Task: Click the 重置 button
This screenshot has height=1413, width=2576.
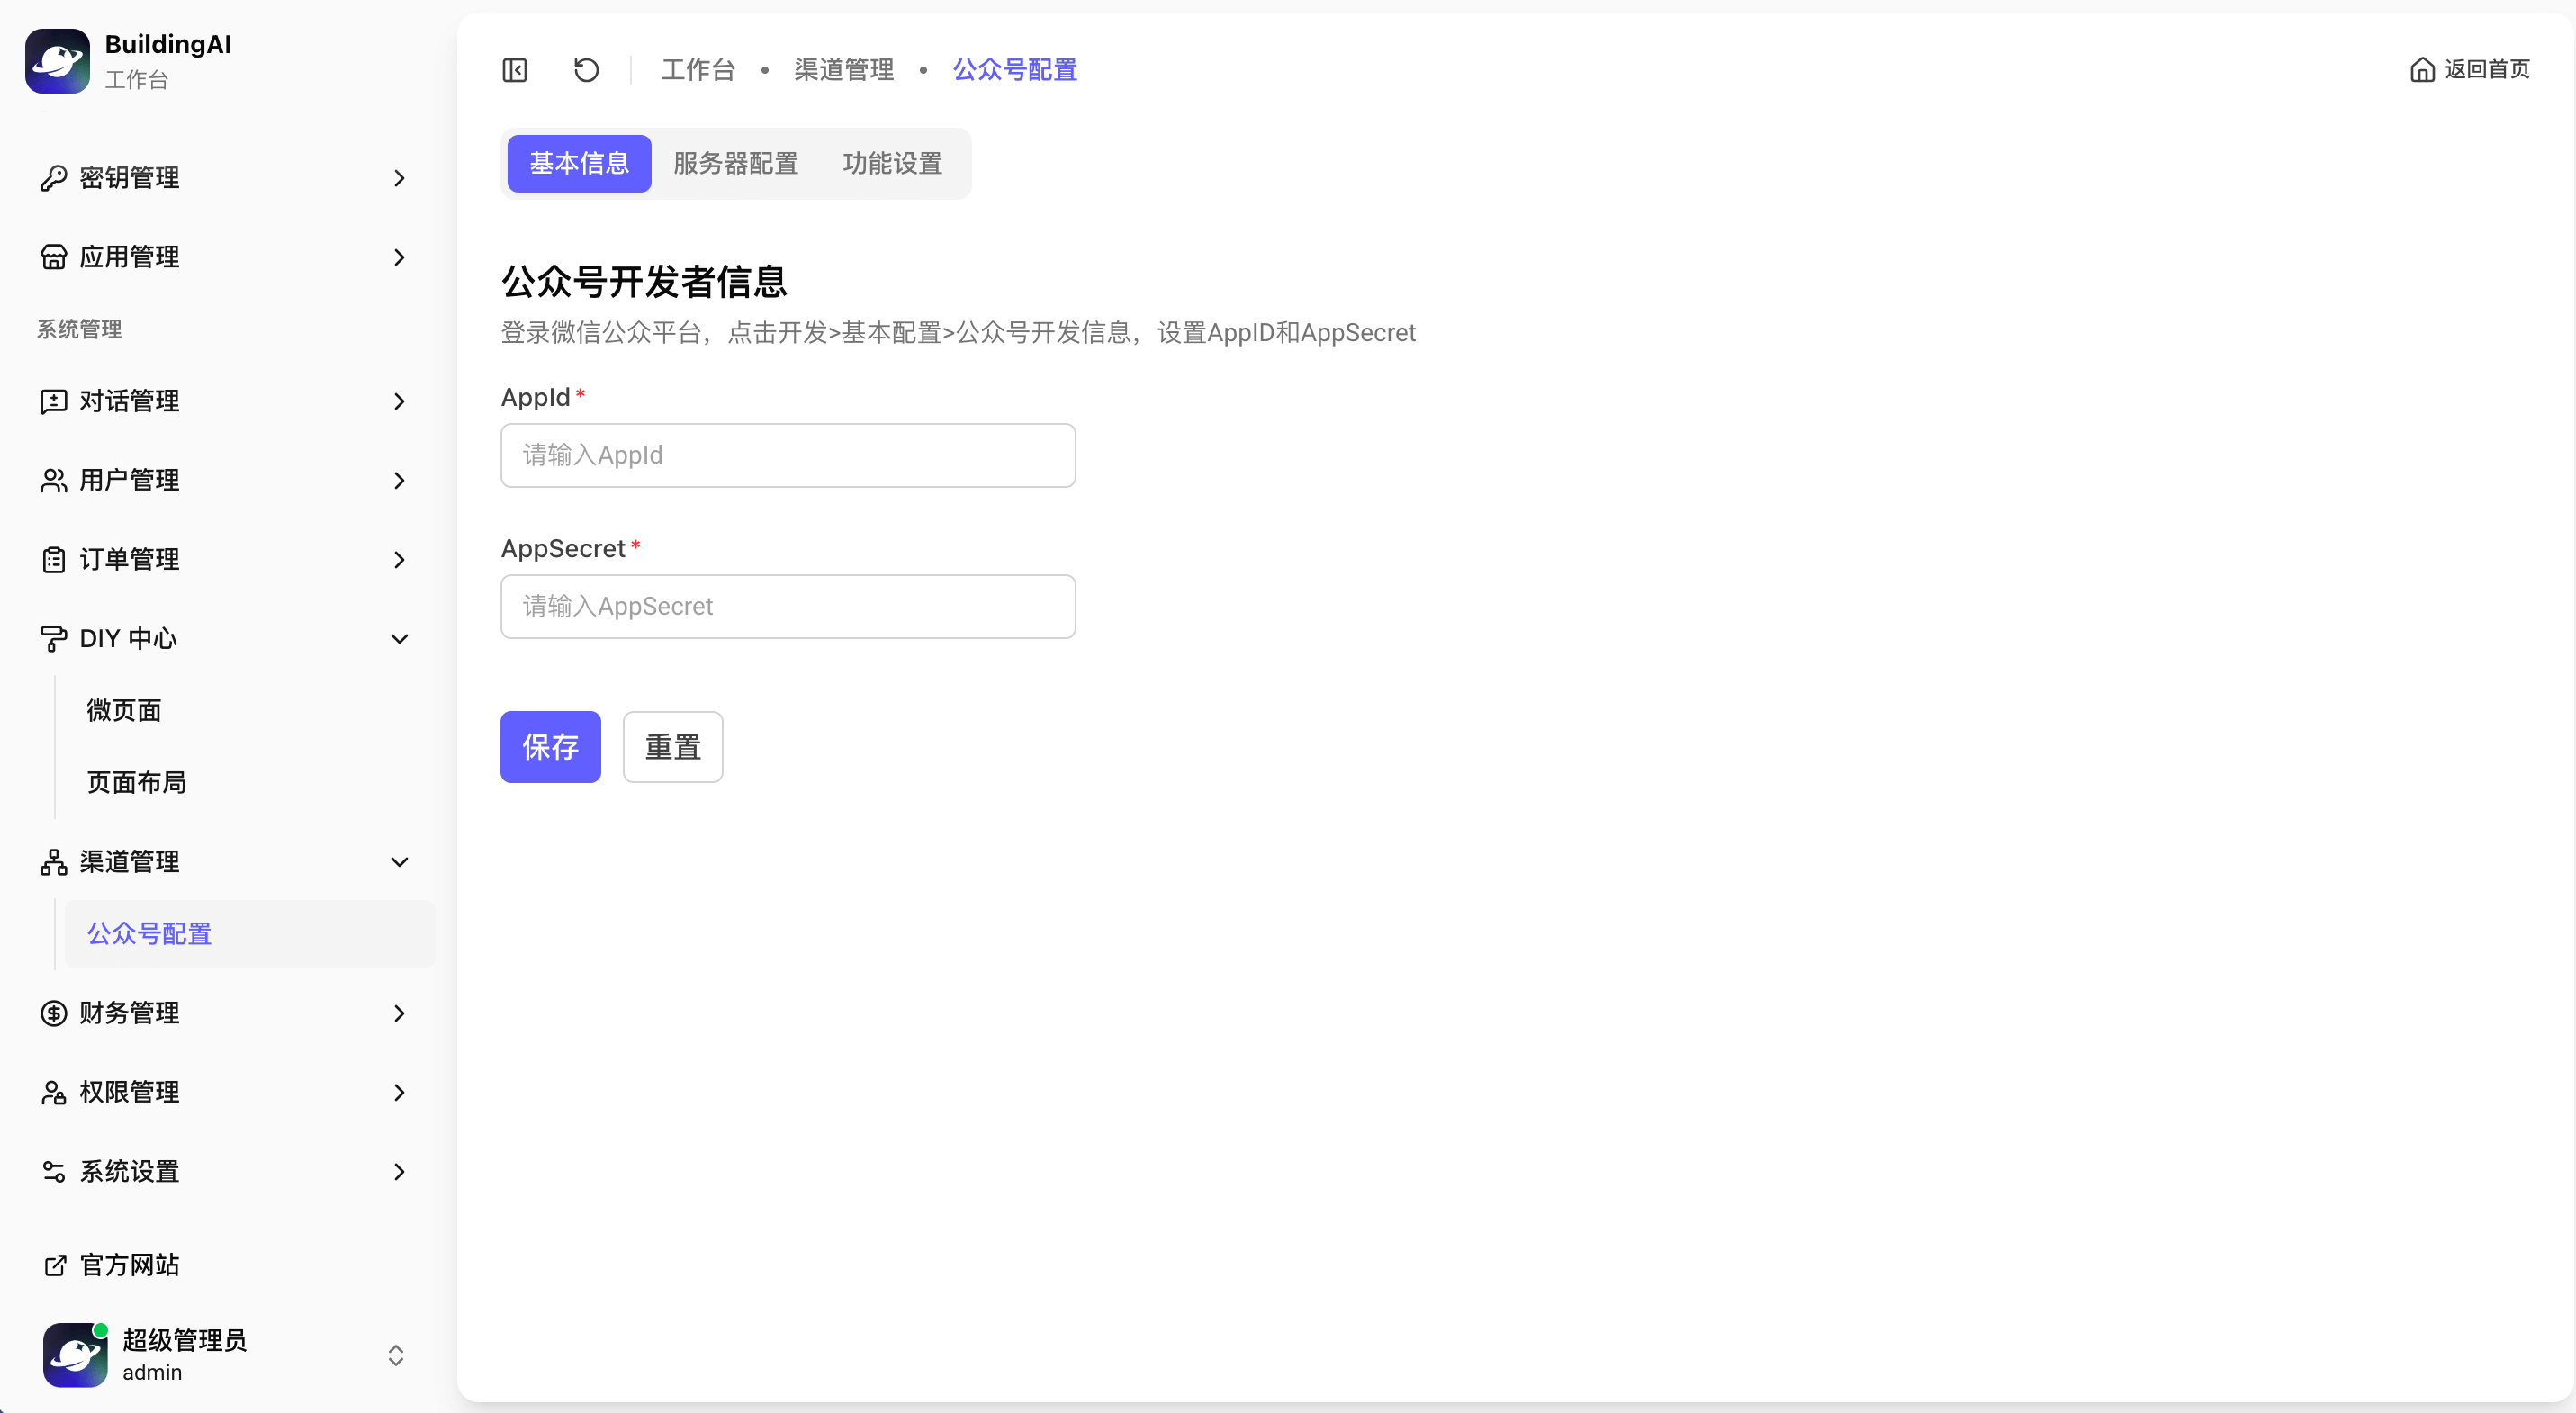Action: [x=672, y=747]
